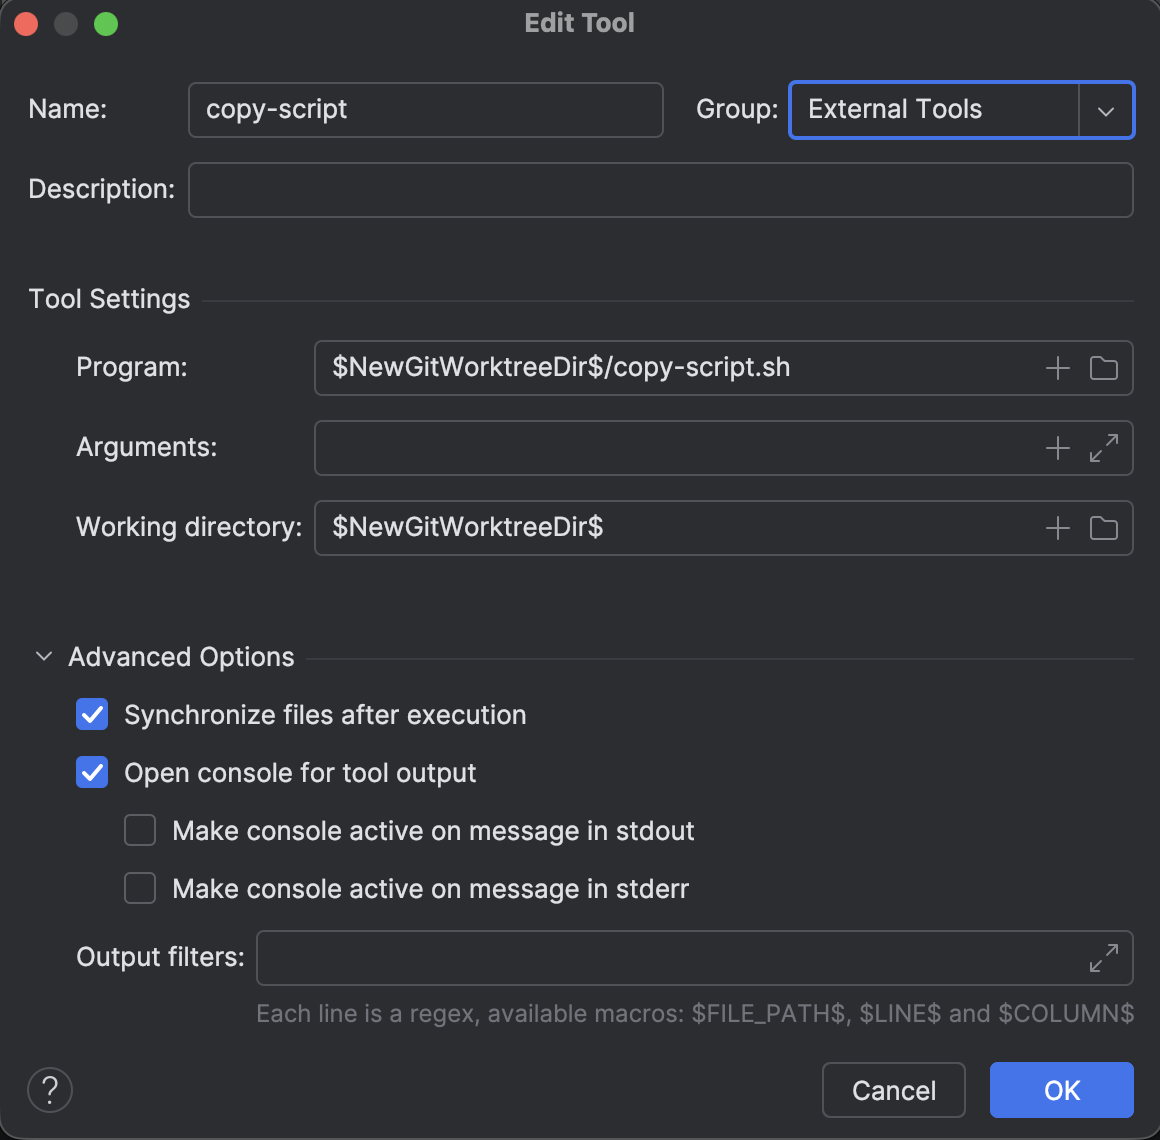Uncheck Open console for tool output
Image resolution: width=1160 pixels, height=1140 pixels.
coord(91,772)
